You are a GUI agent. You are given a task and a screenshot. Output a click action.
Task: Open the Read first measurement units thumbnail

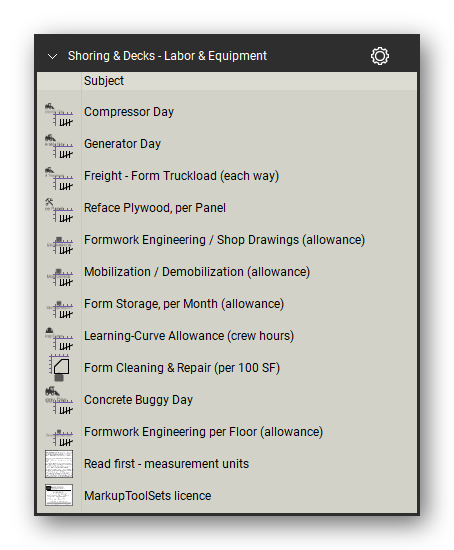tap(59, 464)
